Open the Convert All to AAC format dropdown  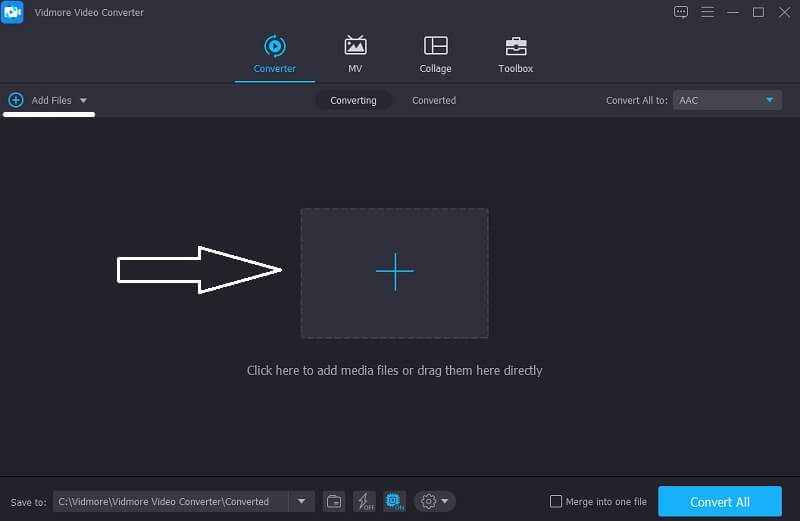coord(726,100)
